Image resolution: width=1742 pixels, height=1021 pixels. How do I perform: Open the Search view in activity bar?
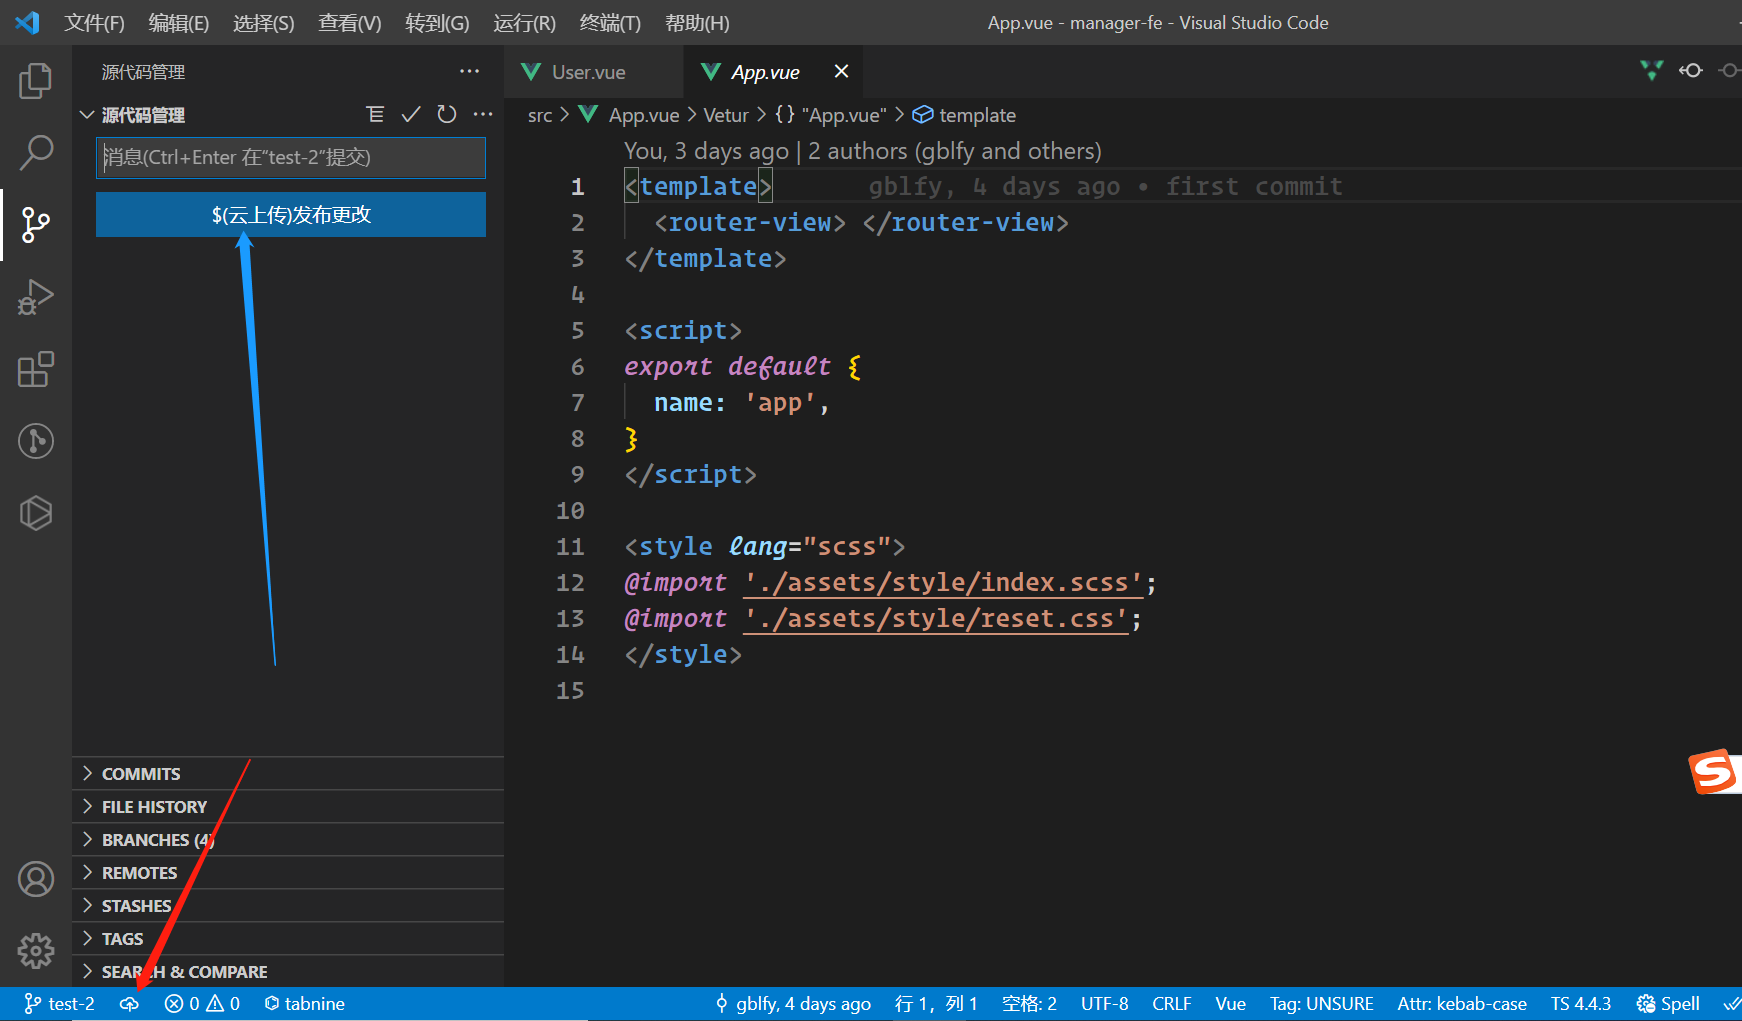tap(36, 153)
